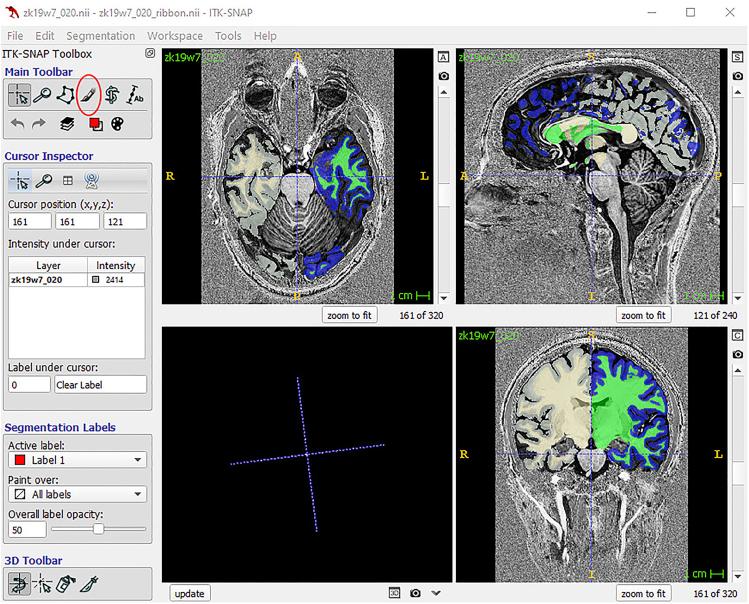Open the Layer Inspector stack icon
This screenshot has width=749, height=604.
tap(66, 123)
